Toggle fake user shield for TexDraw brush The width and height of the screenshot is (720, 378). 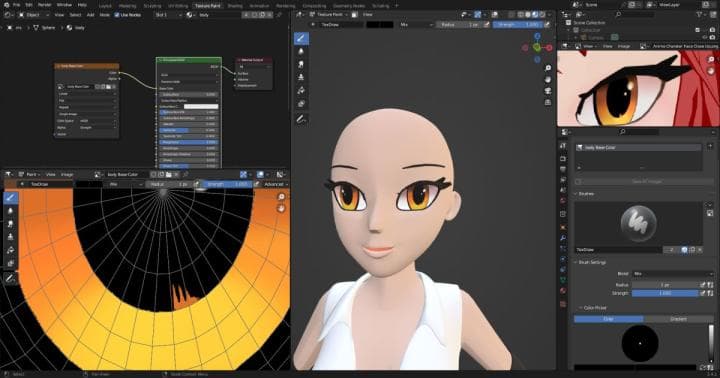pos(685,249)
